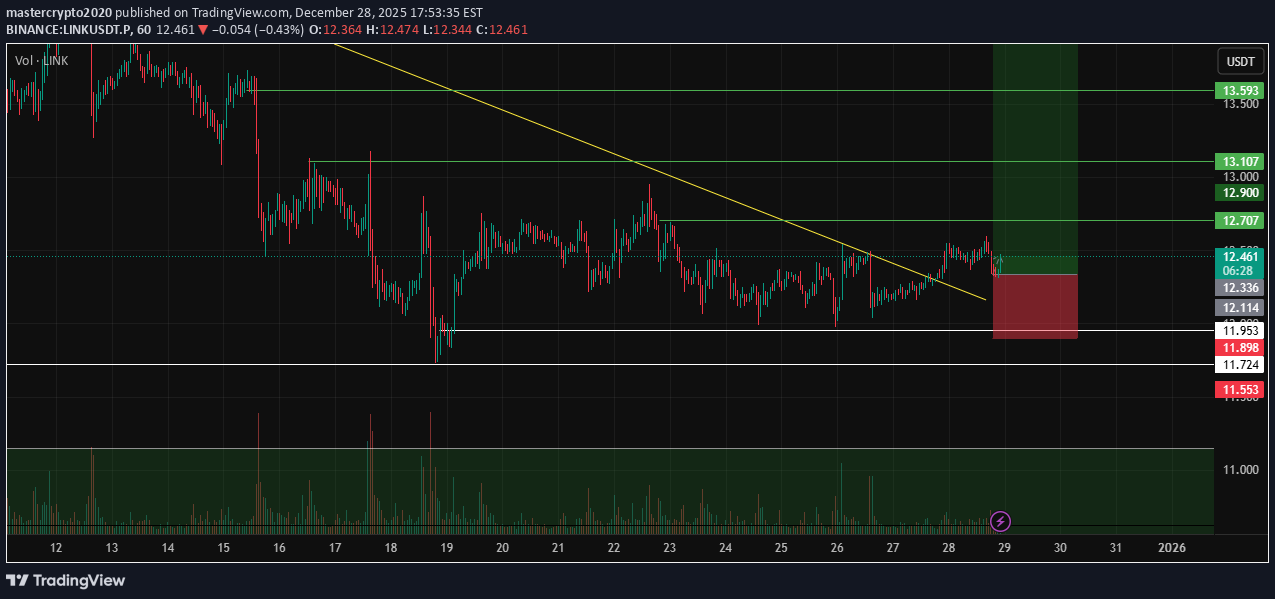Select the gray 12.336 price label
1275x599 pixels.
pos(1239,288)
